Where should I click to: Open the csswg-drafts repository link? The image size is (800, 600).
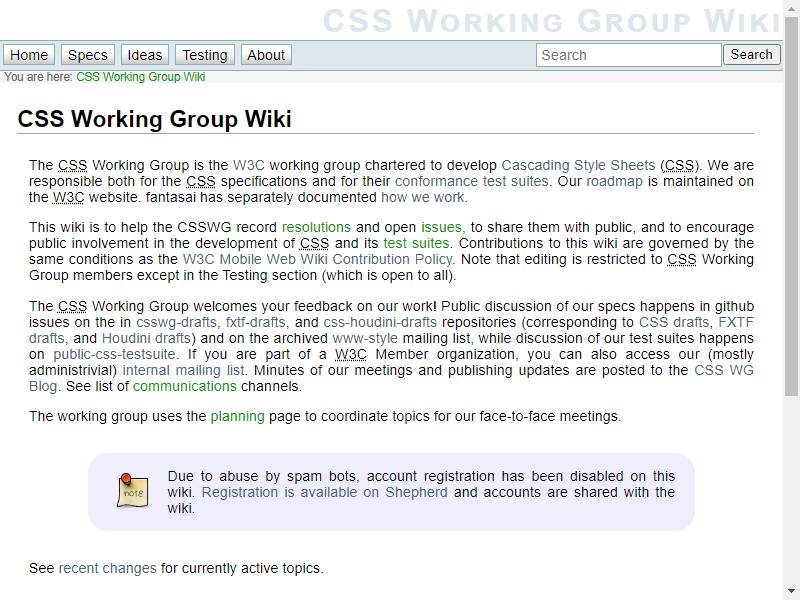pyautogui.click(x=177, y=322)
